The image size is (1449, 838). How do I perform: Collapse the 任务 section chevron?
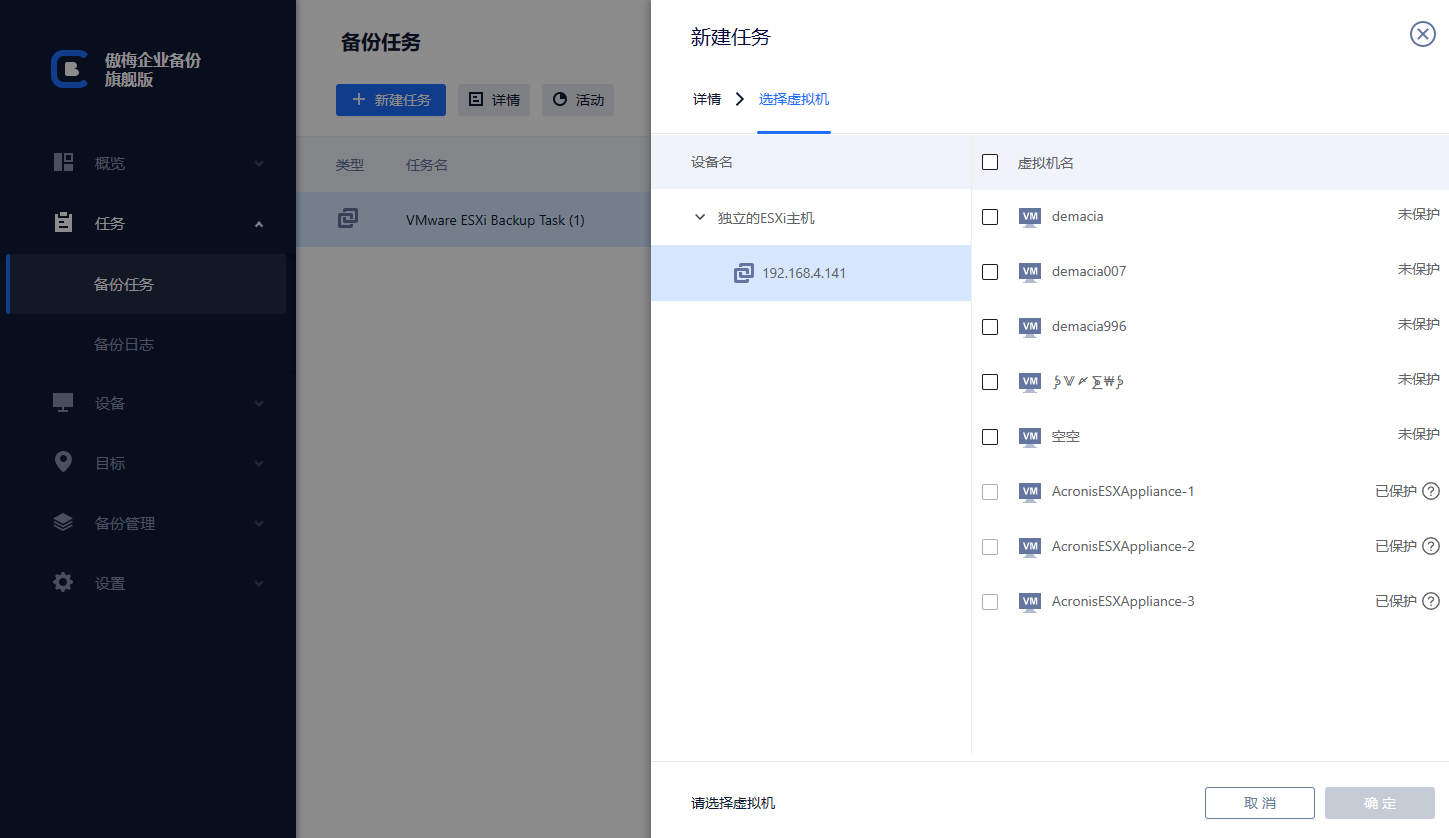(x=259, y=223)
